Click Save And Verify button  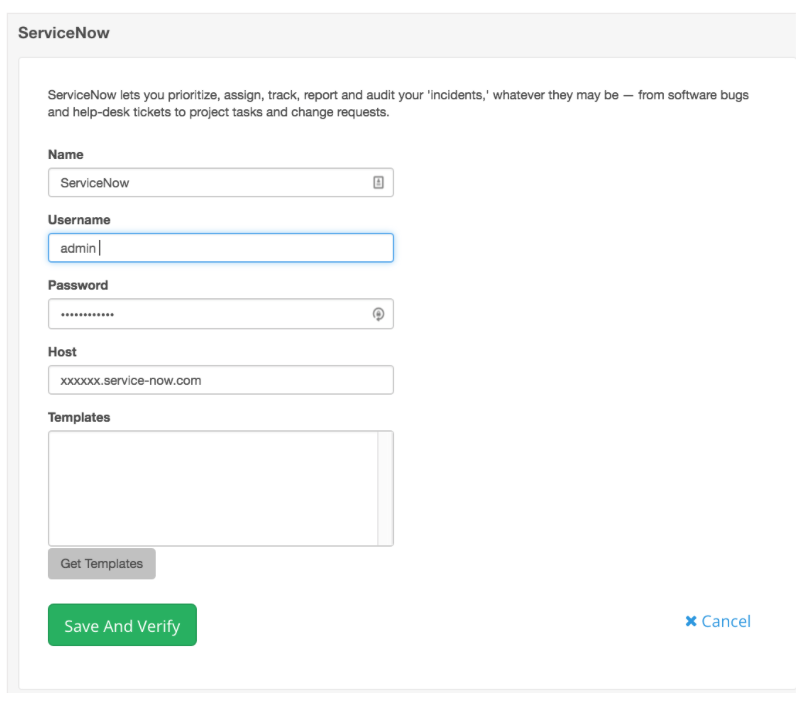click(x=122, y=624)
